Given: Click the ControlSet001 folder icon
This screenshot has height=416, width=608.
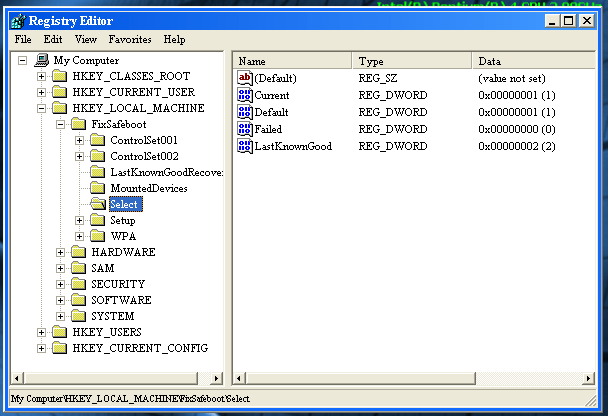Looking at the screenshot, I should coord(98,140).
